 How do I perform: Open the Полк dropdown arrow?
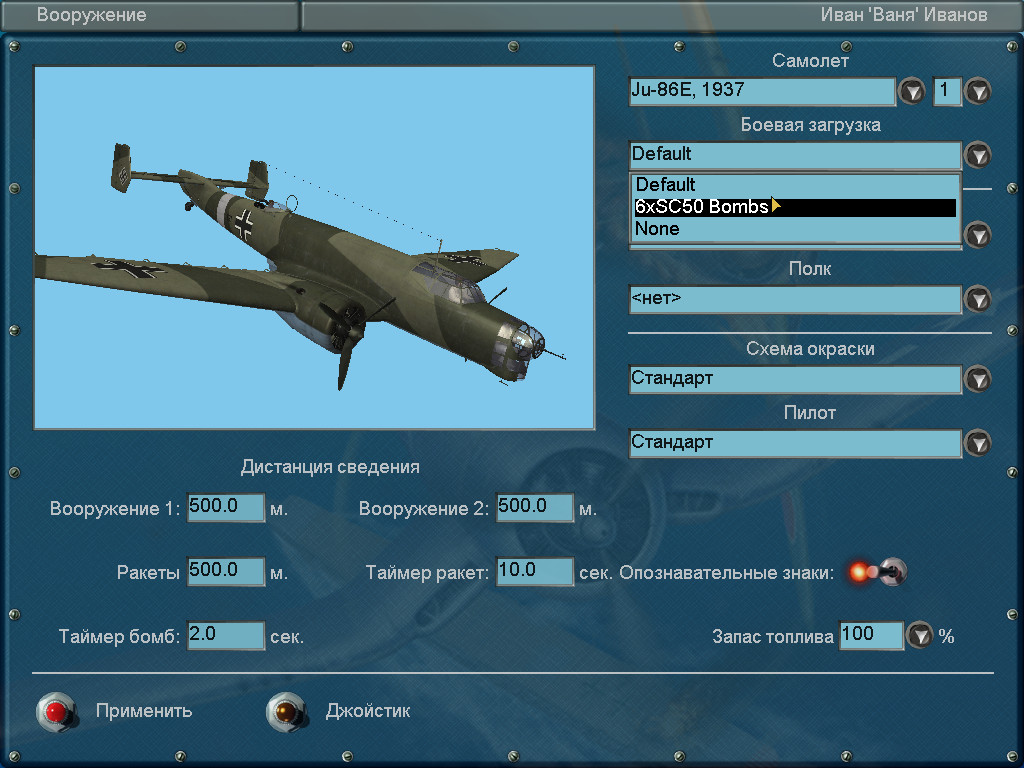click(x=978, y=299)
